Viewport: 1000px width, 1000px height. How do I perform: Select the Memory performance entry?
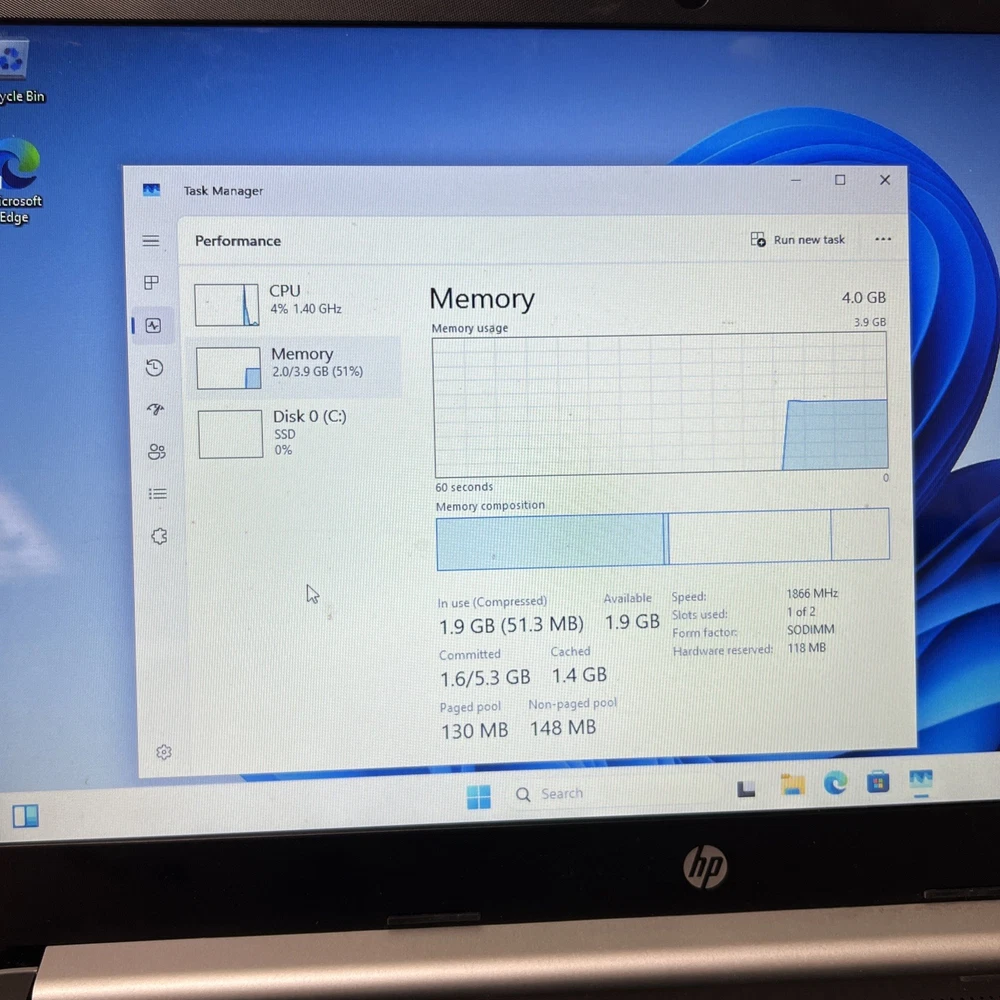coord(295,367)
